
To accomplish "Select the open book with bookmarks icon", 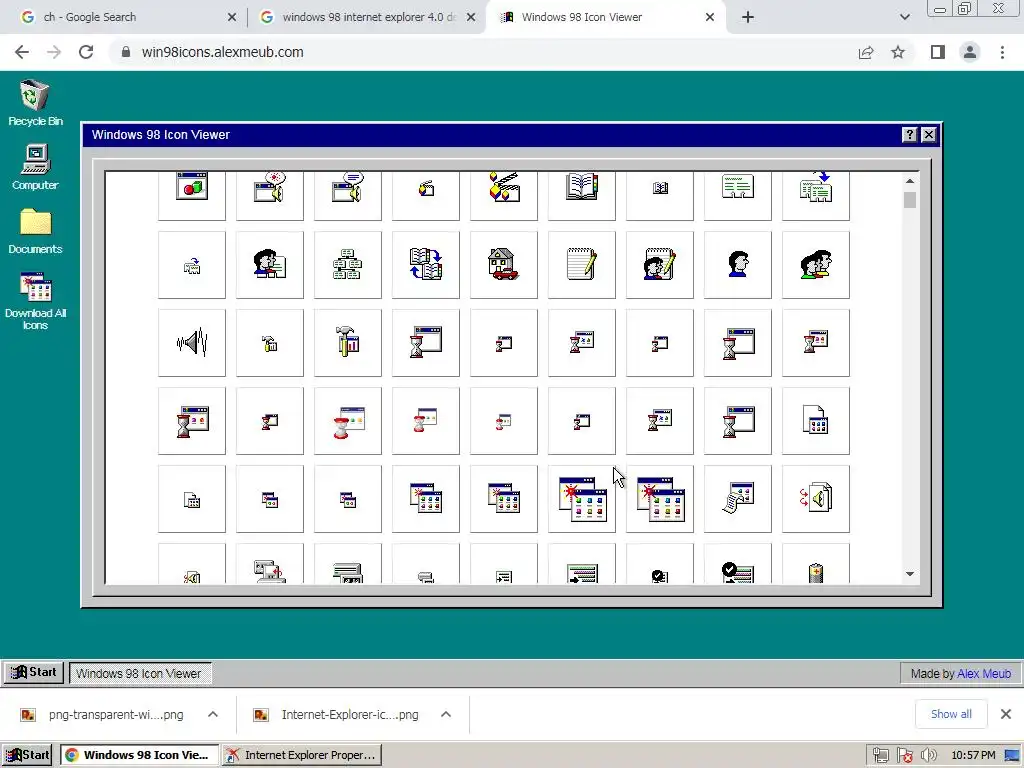I will click(x=581, y=195).
